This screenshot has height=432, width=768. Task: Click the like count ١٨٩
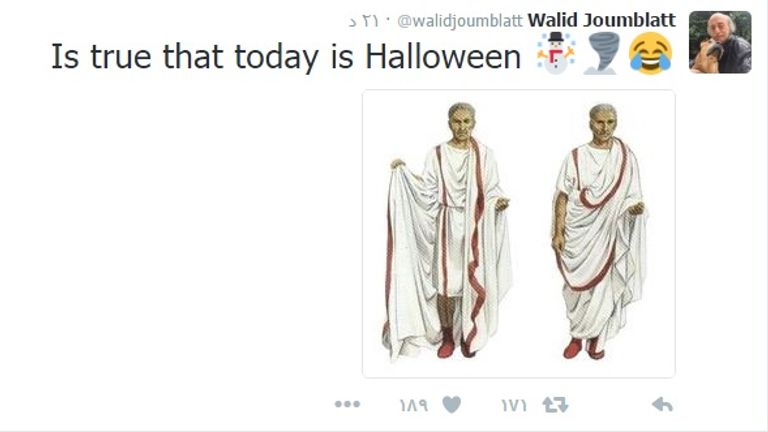(x=414, y=406)
